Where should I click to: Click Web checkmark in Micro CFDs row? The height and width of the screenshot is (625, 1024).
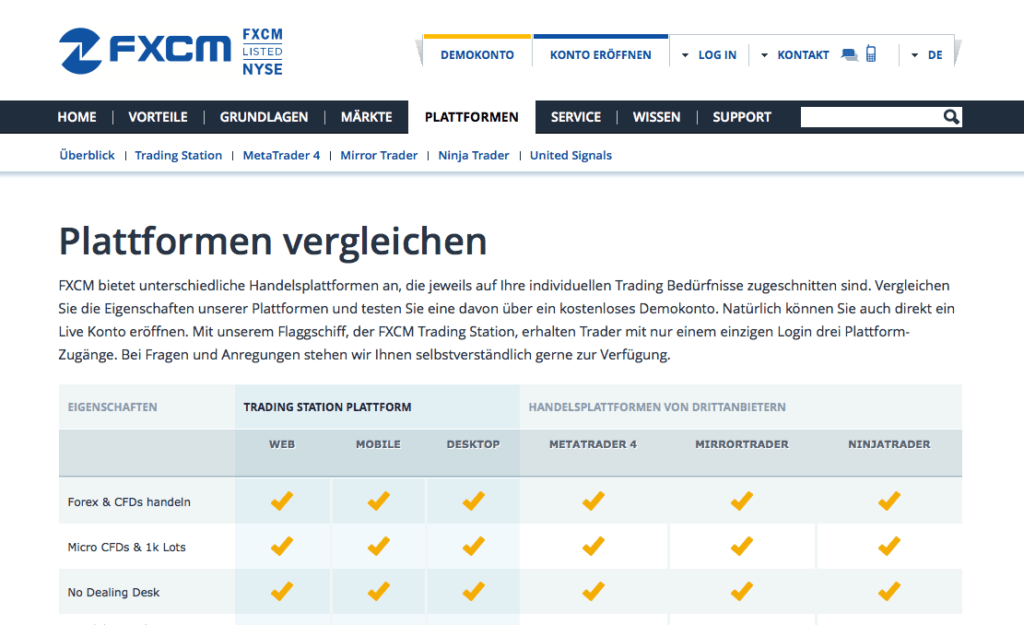click(282, 546)
